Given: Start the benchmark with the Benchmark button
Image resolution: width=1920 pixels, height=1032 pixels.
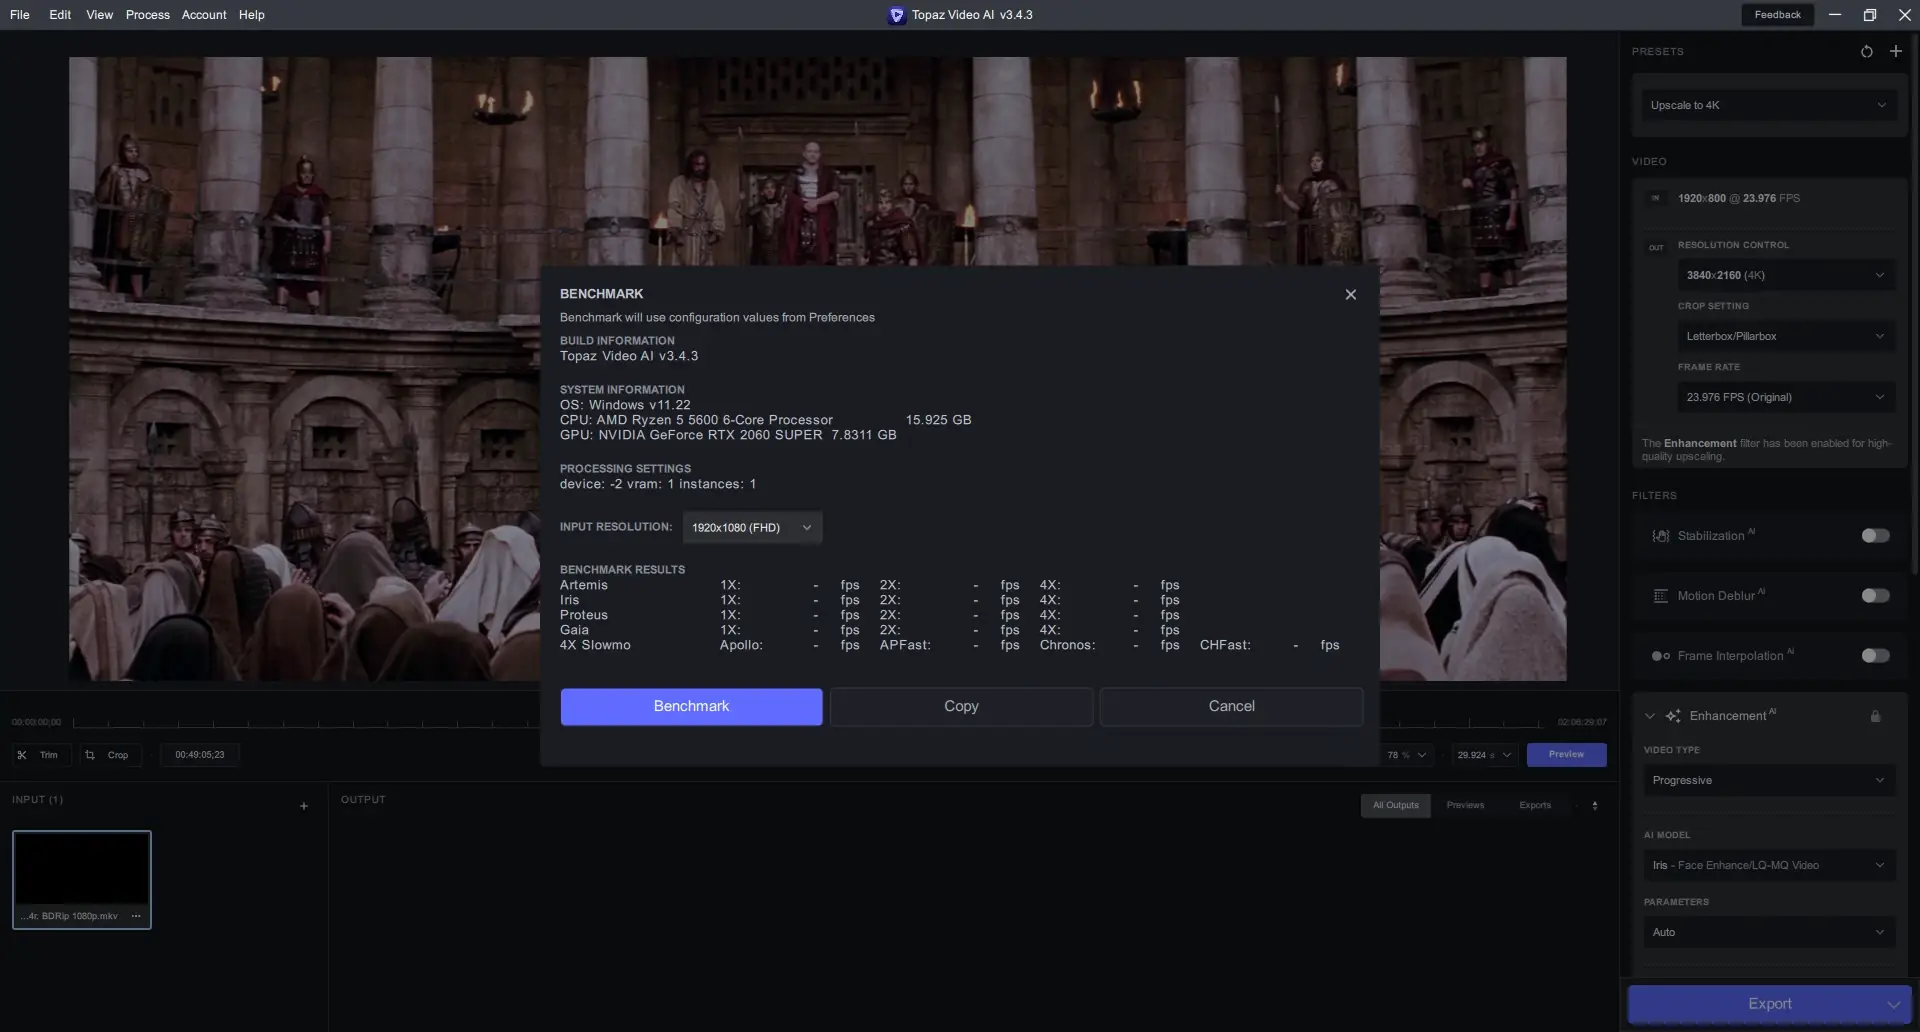Looking at the screenshot, I should [x=691, y=706].
